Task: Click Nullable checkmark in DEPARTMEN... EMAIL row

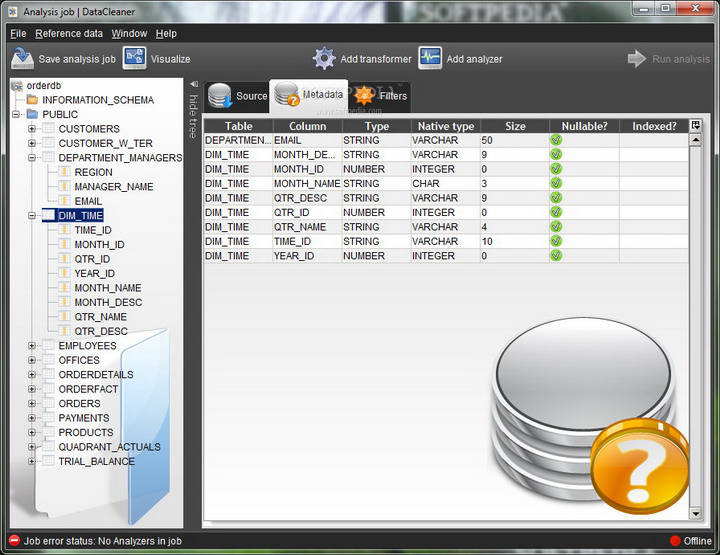Action: 556,140
